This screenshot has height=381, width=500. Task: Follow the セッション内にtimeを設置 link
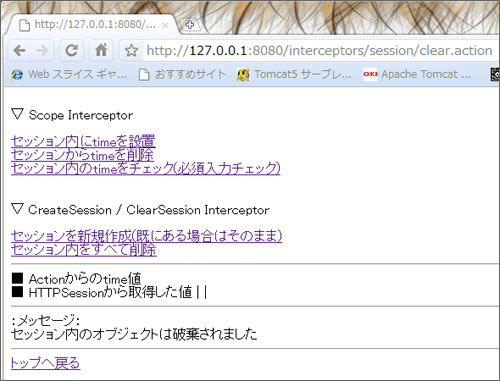tap(83, 141)
